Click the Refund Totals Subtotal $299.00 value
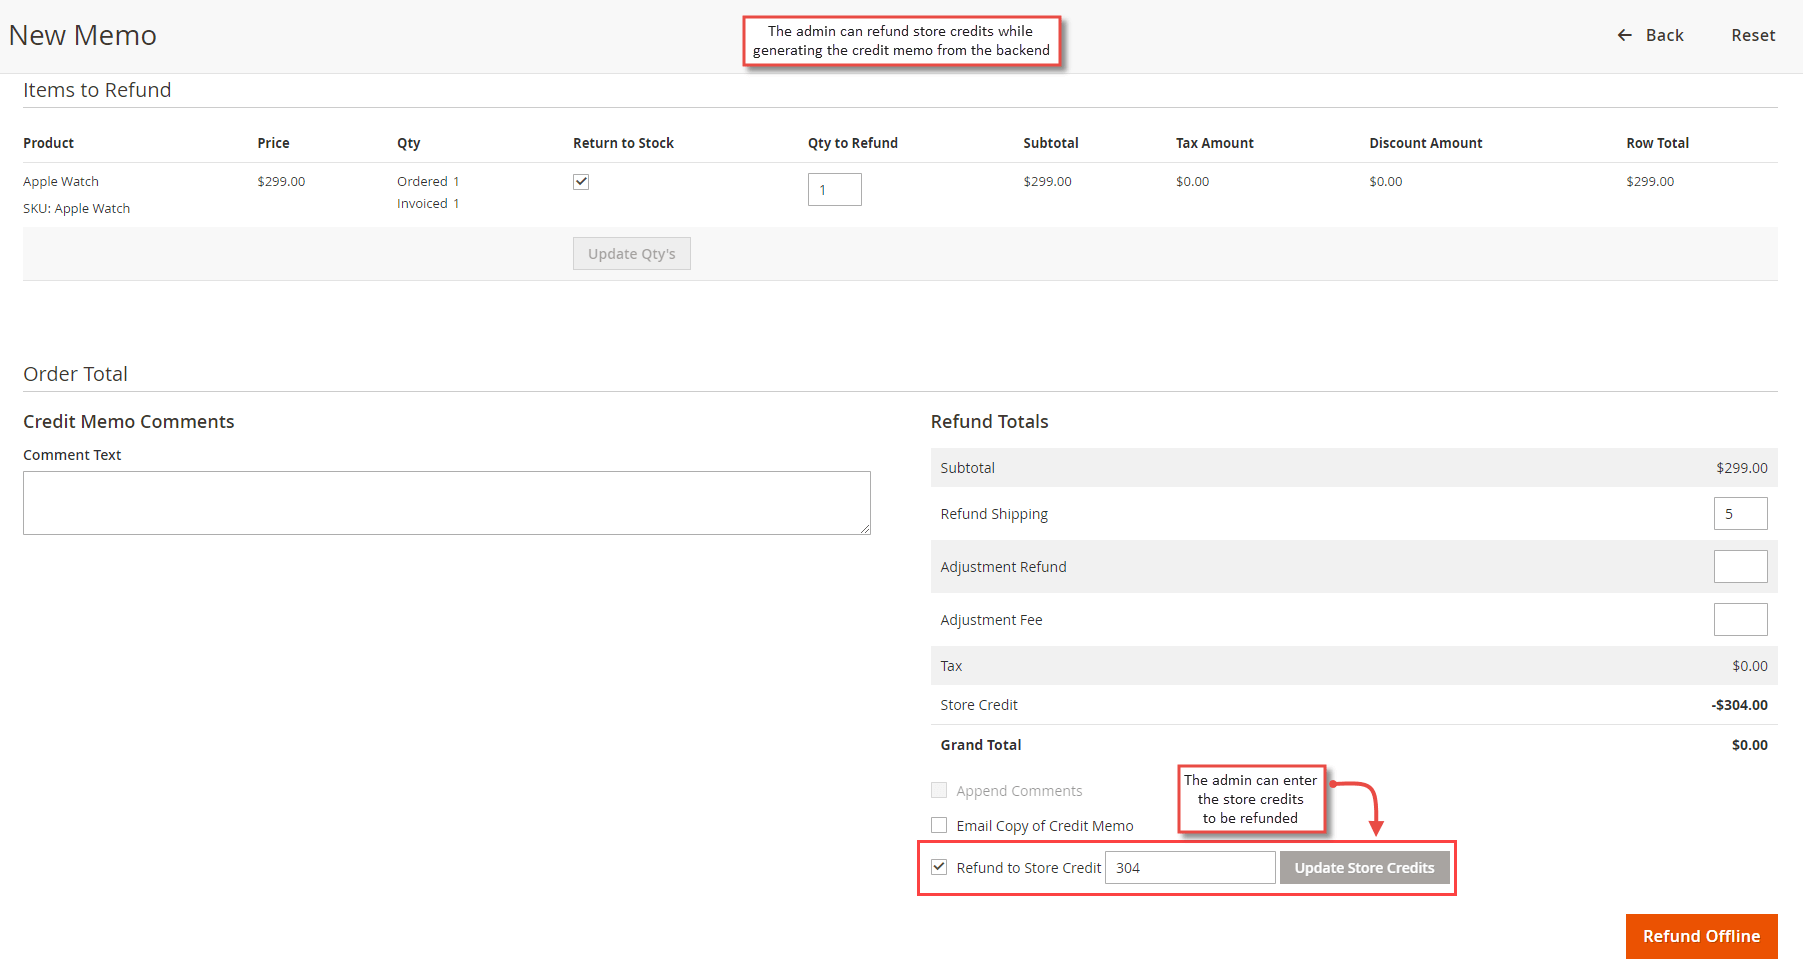This screenshot has height=964, width=1803. click(x=1742, y=468)
